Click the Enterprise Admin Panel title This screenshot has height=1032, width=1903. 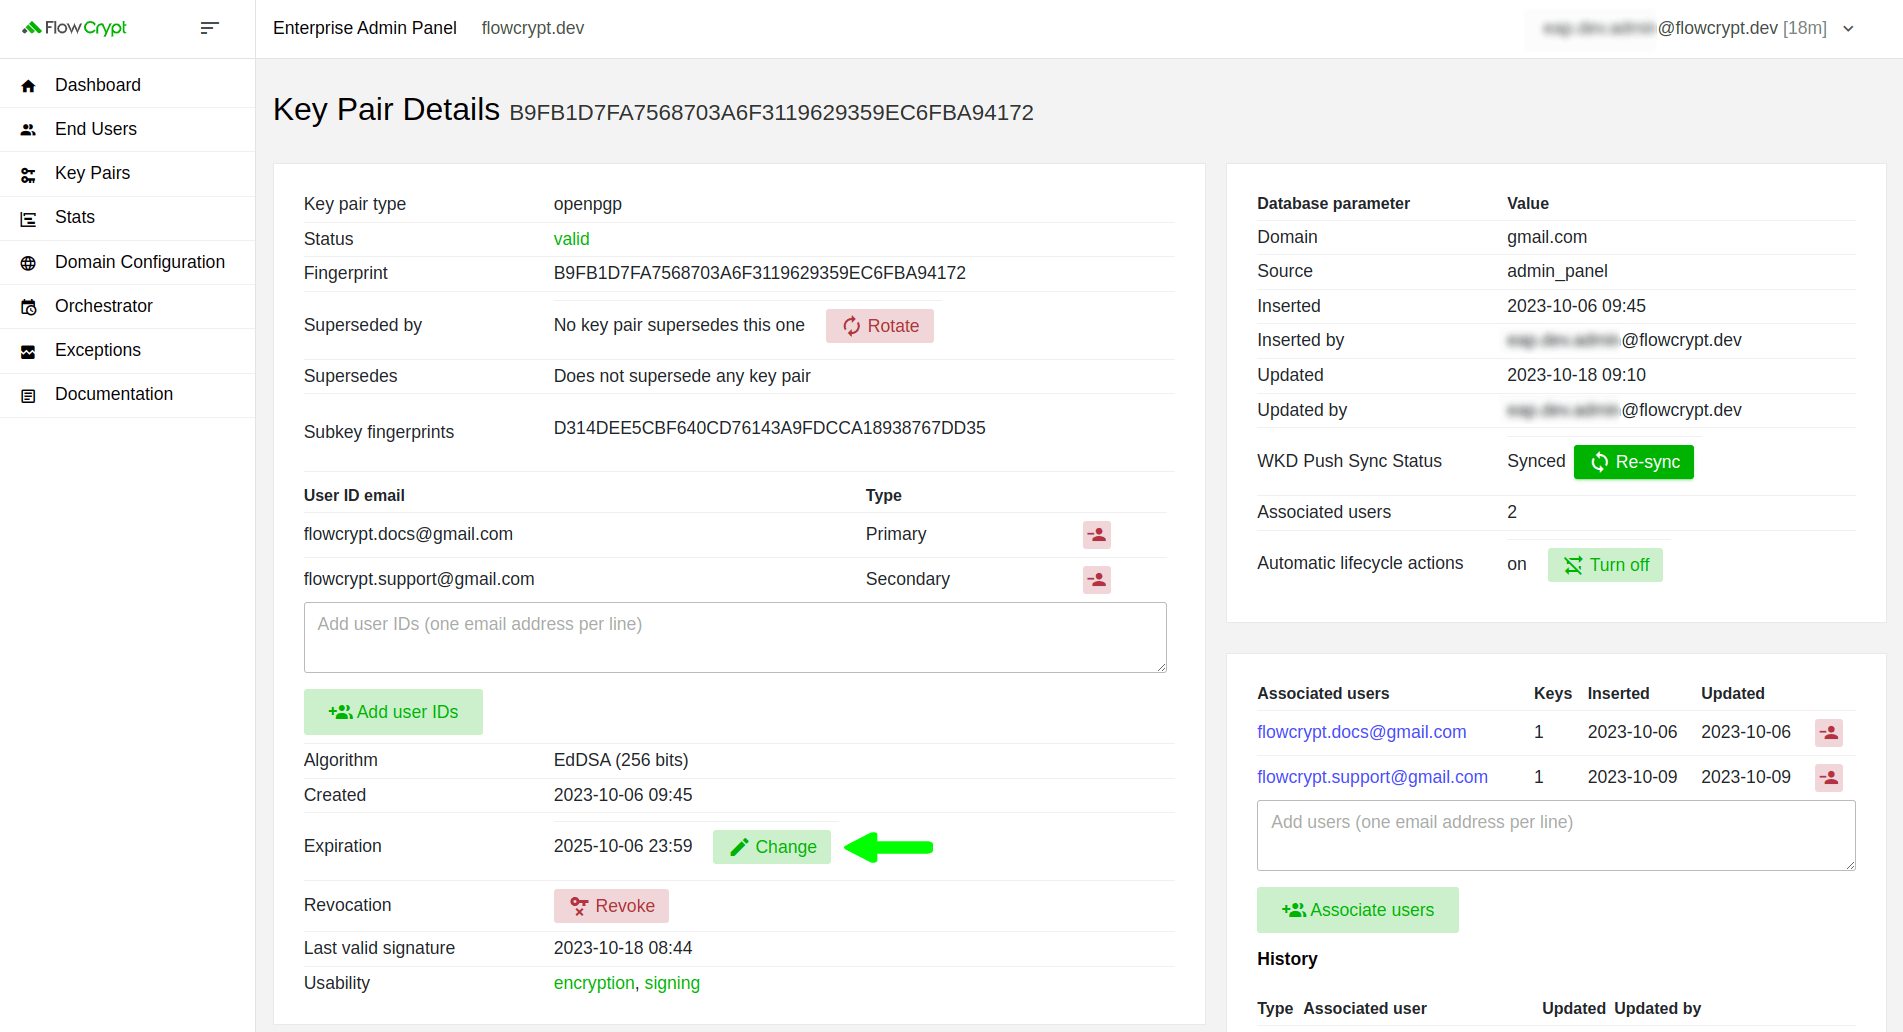(x=365, y=28)
